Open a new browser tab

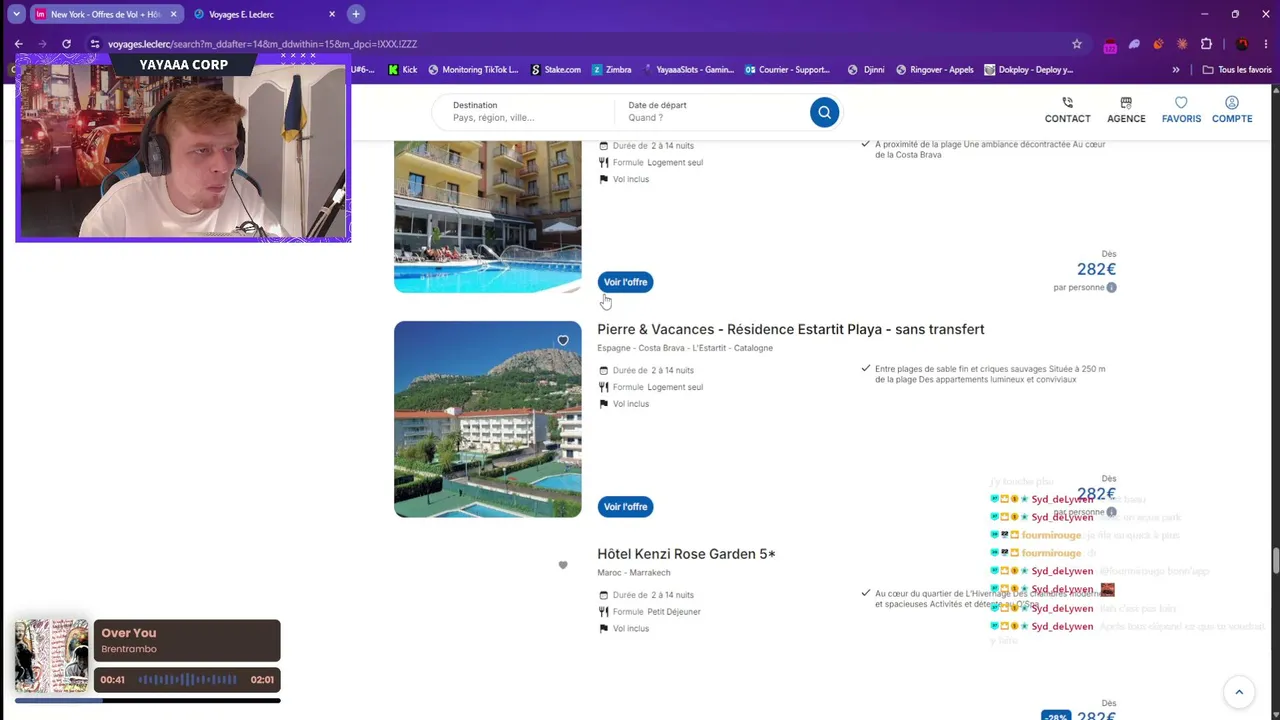click(x=355, y=14)
